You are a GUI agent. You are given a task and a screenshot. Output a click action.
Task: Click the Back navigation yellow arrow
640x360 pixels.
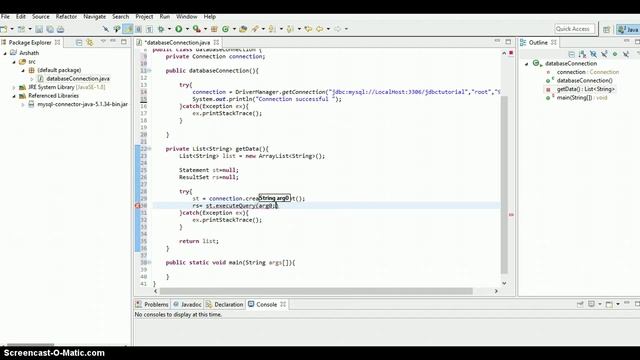pyautogui.click(x=320, y=29)
